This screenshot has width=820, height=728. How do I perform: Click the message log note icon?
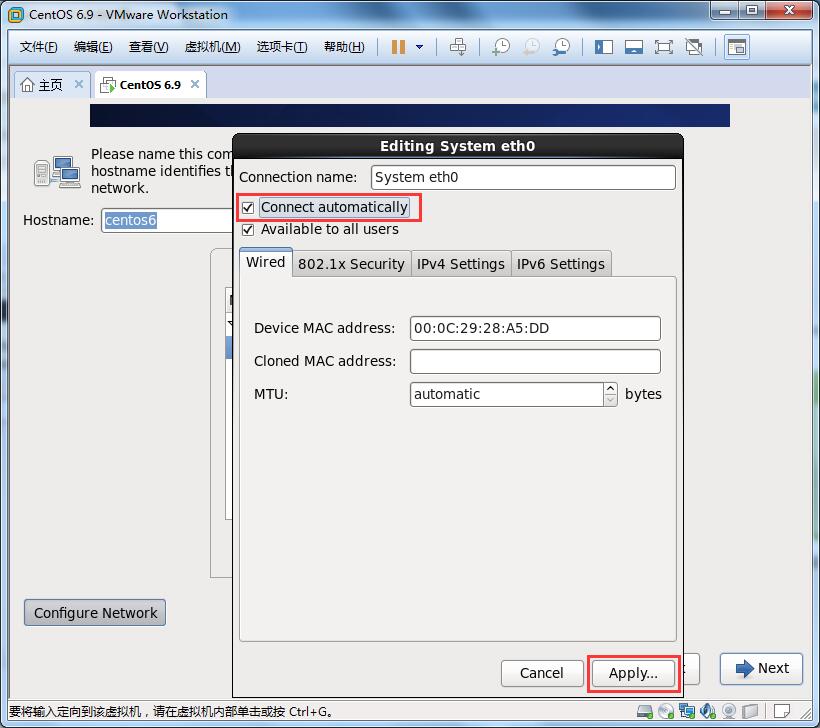782,711
